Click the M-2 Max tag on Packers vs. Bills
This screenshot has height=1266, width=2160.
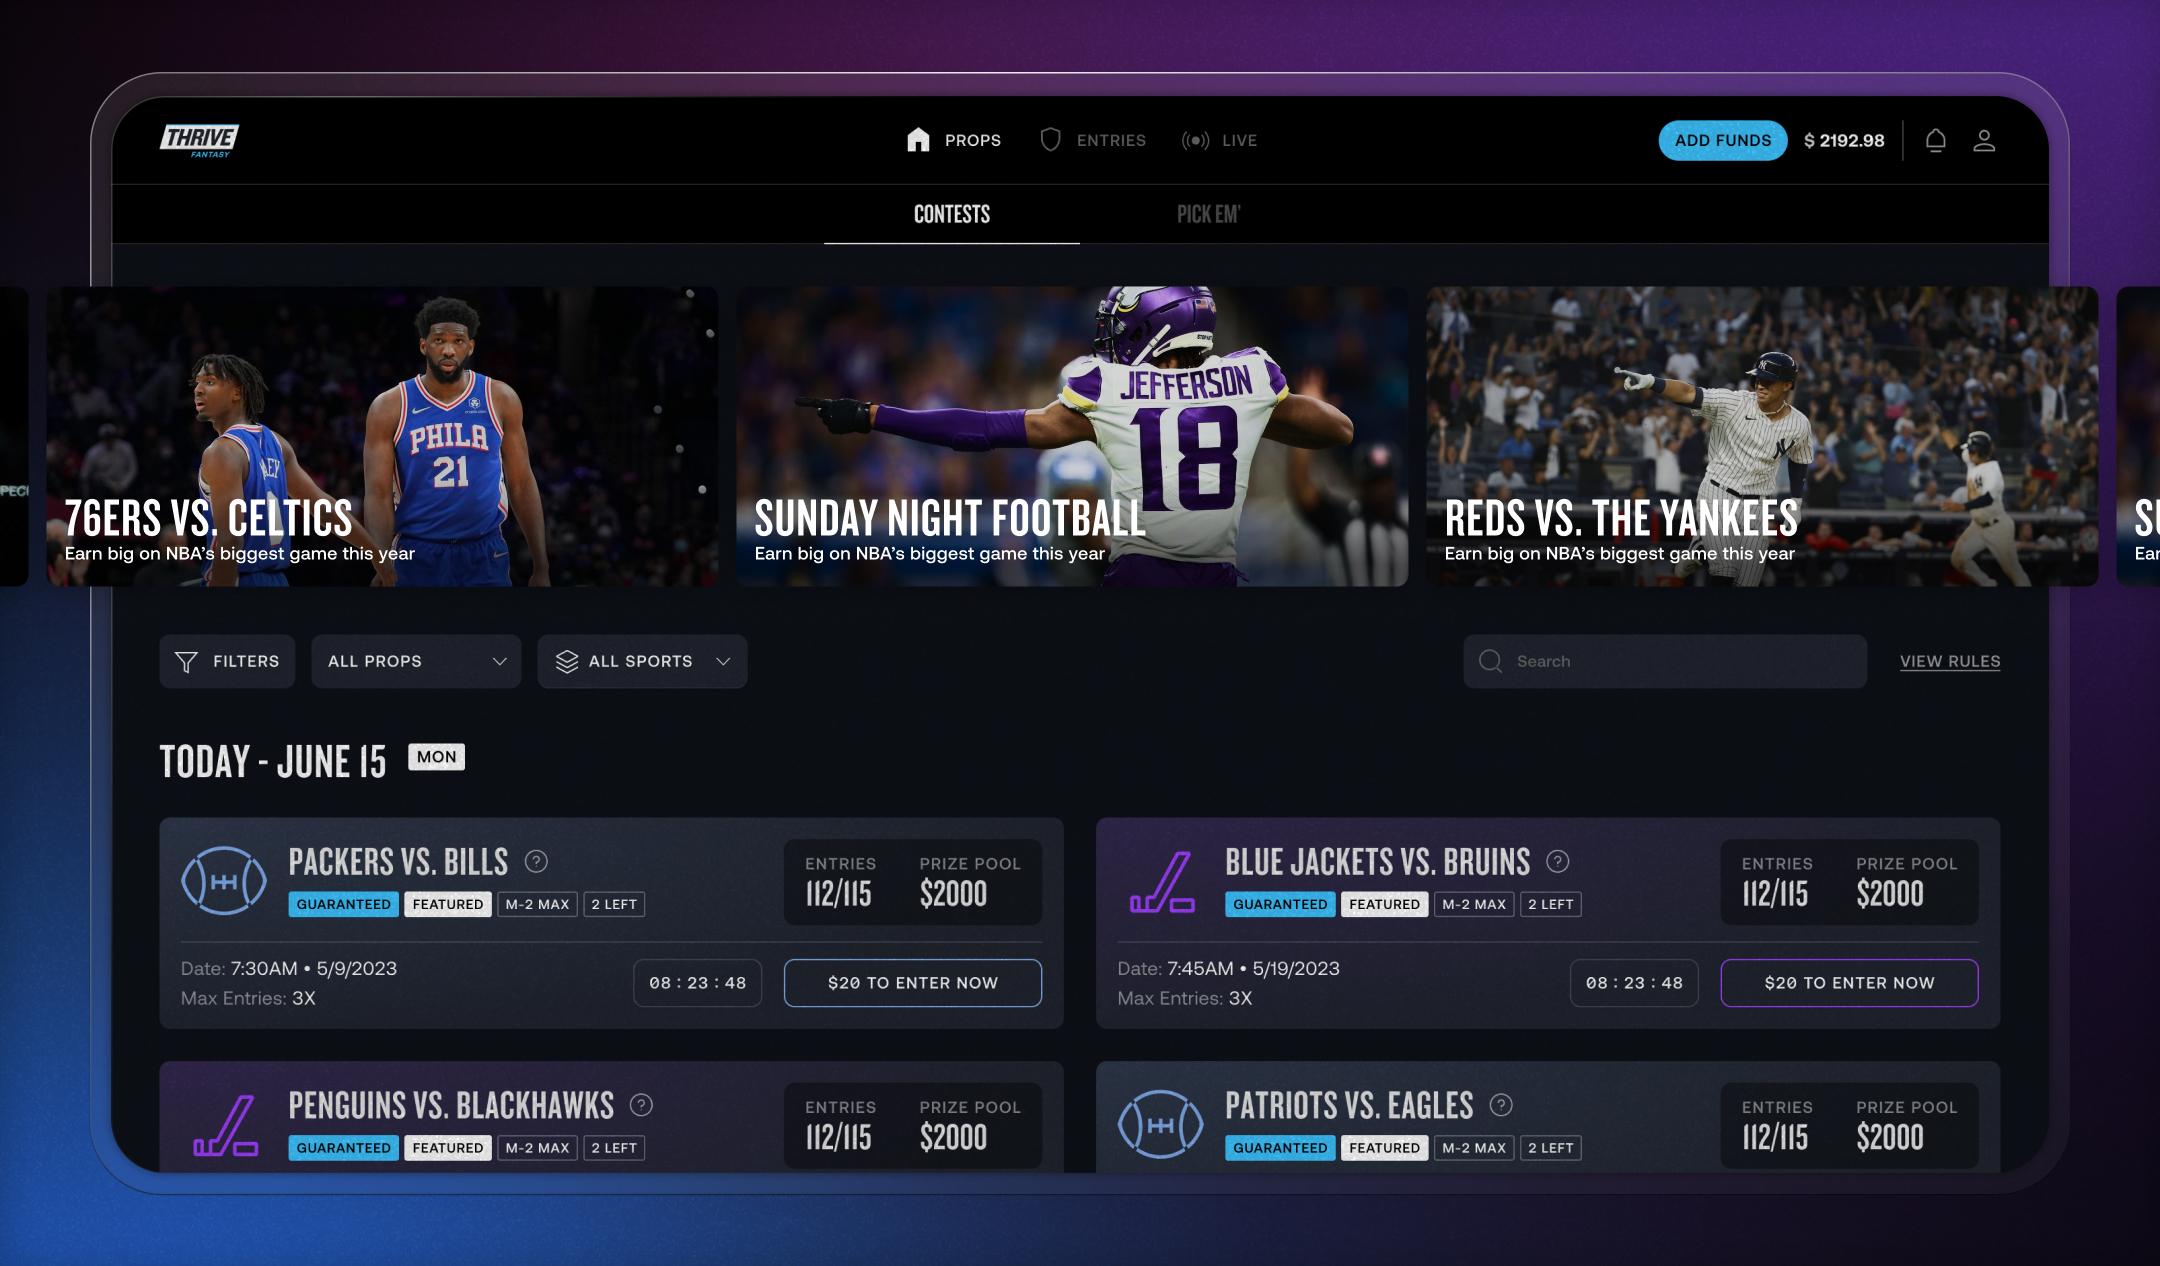[x=537, y=904]
